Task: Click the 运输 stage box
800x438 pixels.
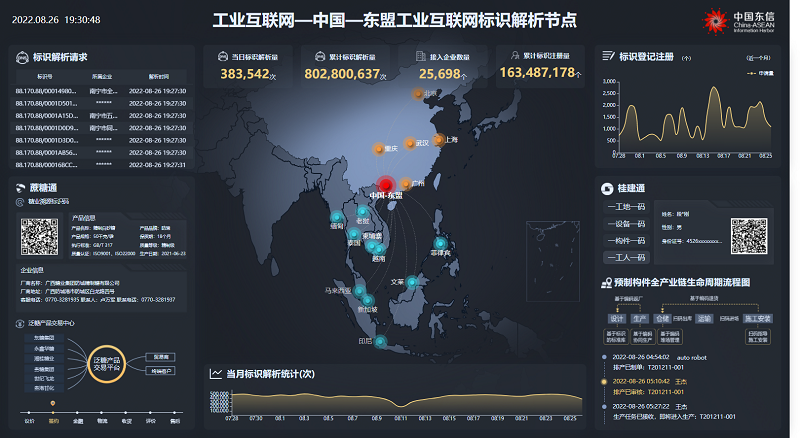Action: pyautogui.click(x=704, y=319)
